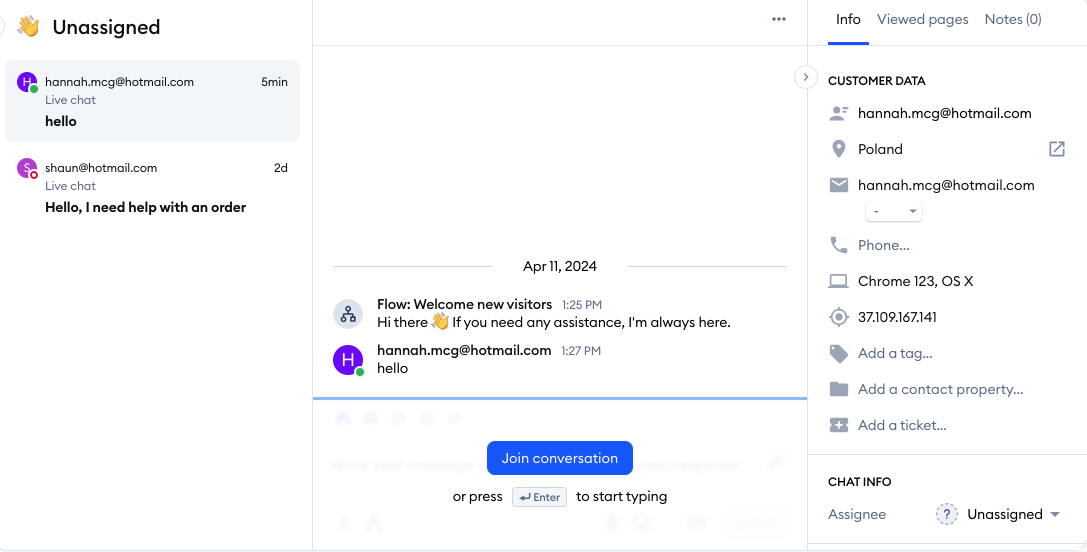Screen dimensions: 1087x552
Task: Switch to the Viewed pages tab
Action: [x=922, y=19]
